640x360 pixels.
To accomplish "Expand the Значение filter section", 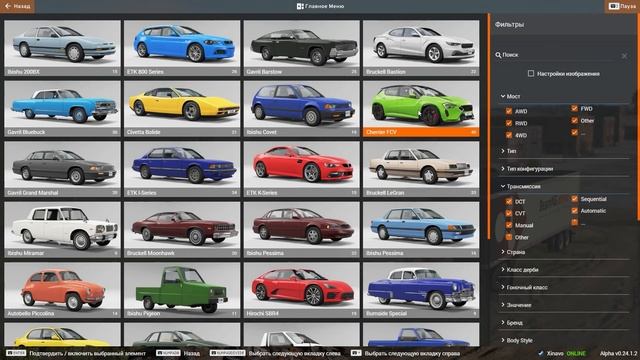I will 563,305.
